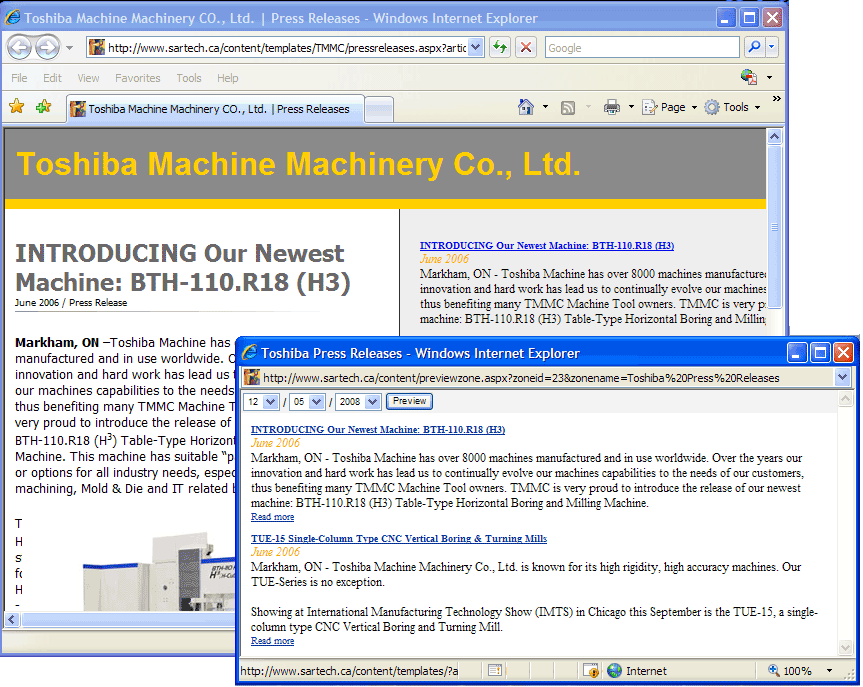The width and height of the screenshot is (863, 687).
Task: Expand the Home button dropdown arrow
Action: point(545,107)
